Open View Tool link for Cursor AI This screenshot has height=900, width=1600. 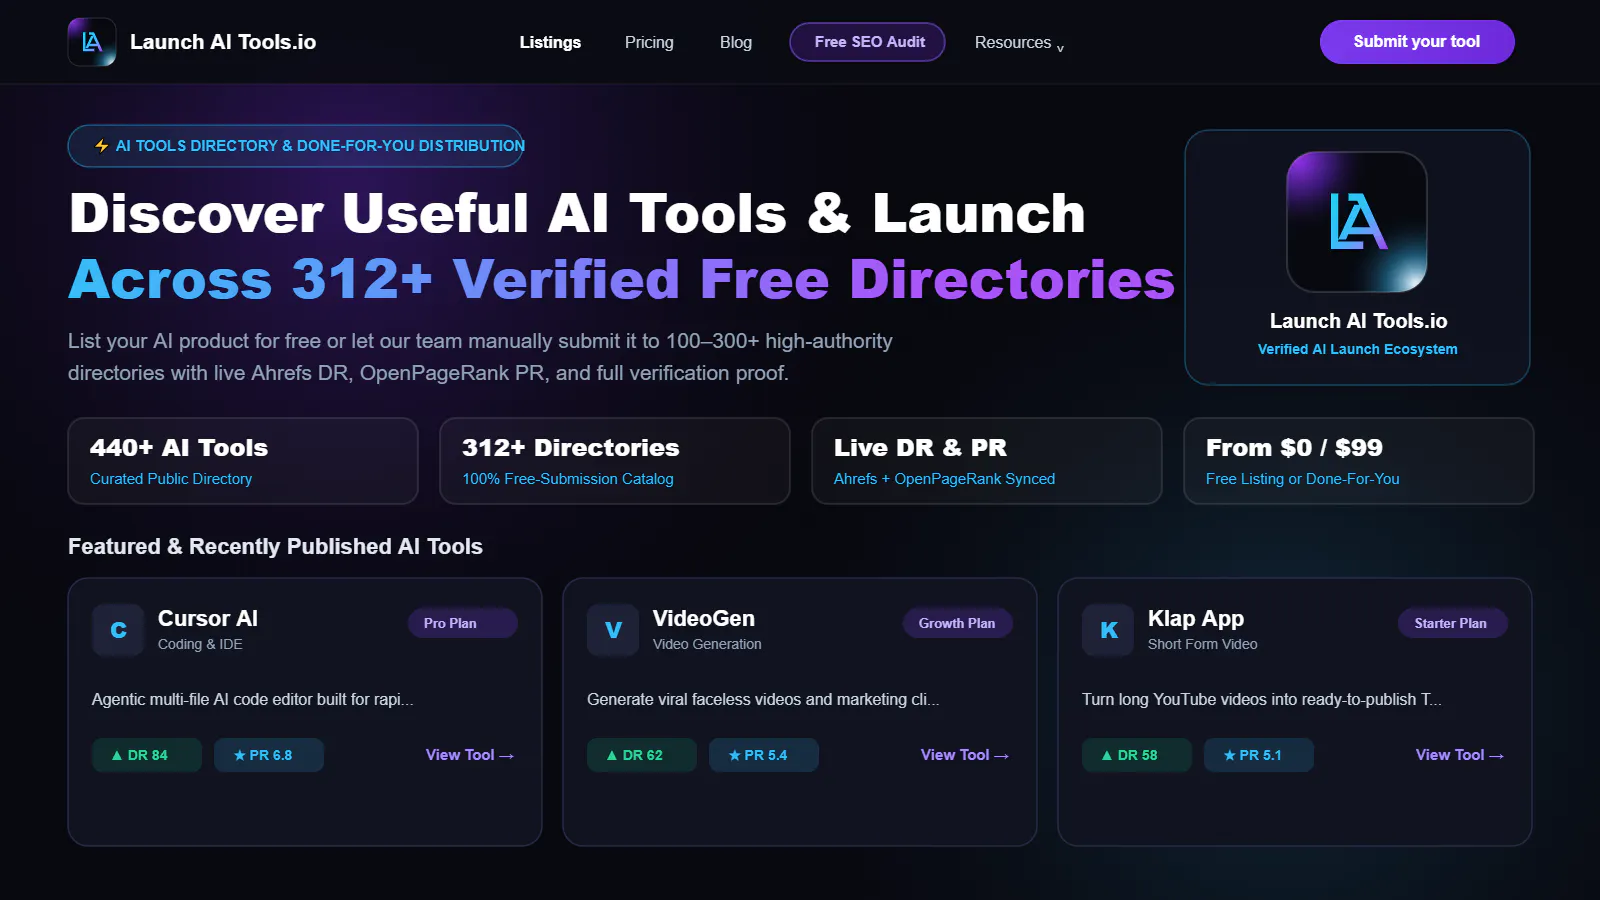tap(470, 755)
